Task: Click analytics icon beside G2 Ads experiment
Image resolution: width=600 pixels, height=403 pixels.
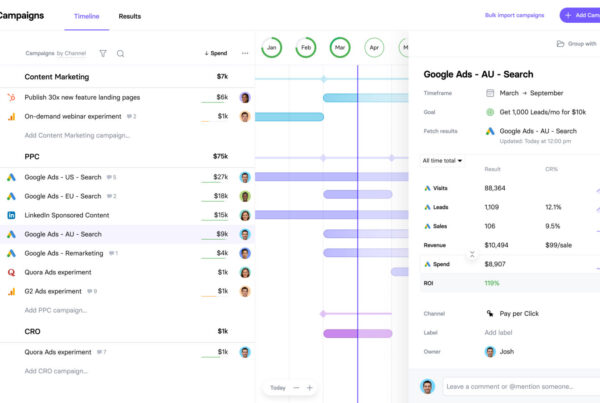Action: pos(11,292)
